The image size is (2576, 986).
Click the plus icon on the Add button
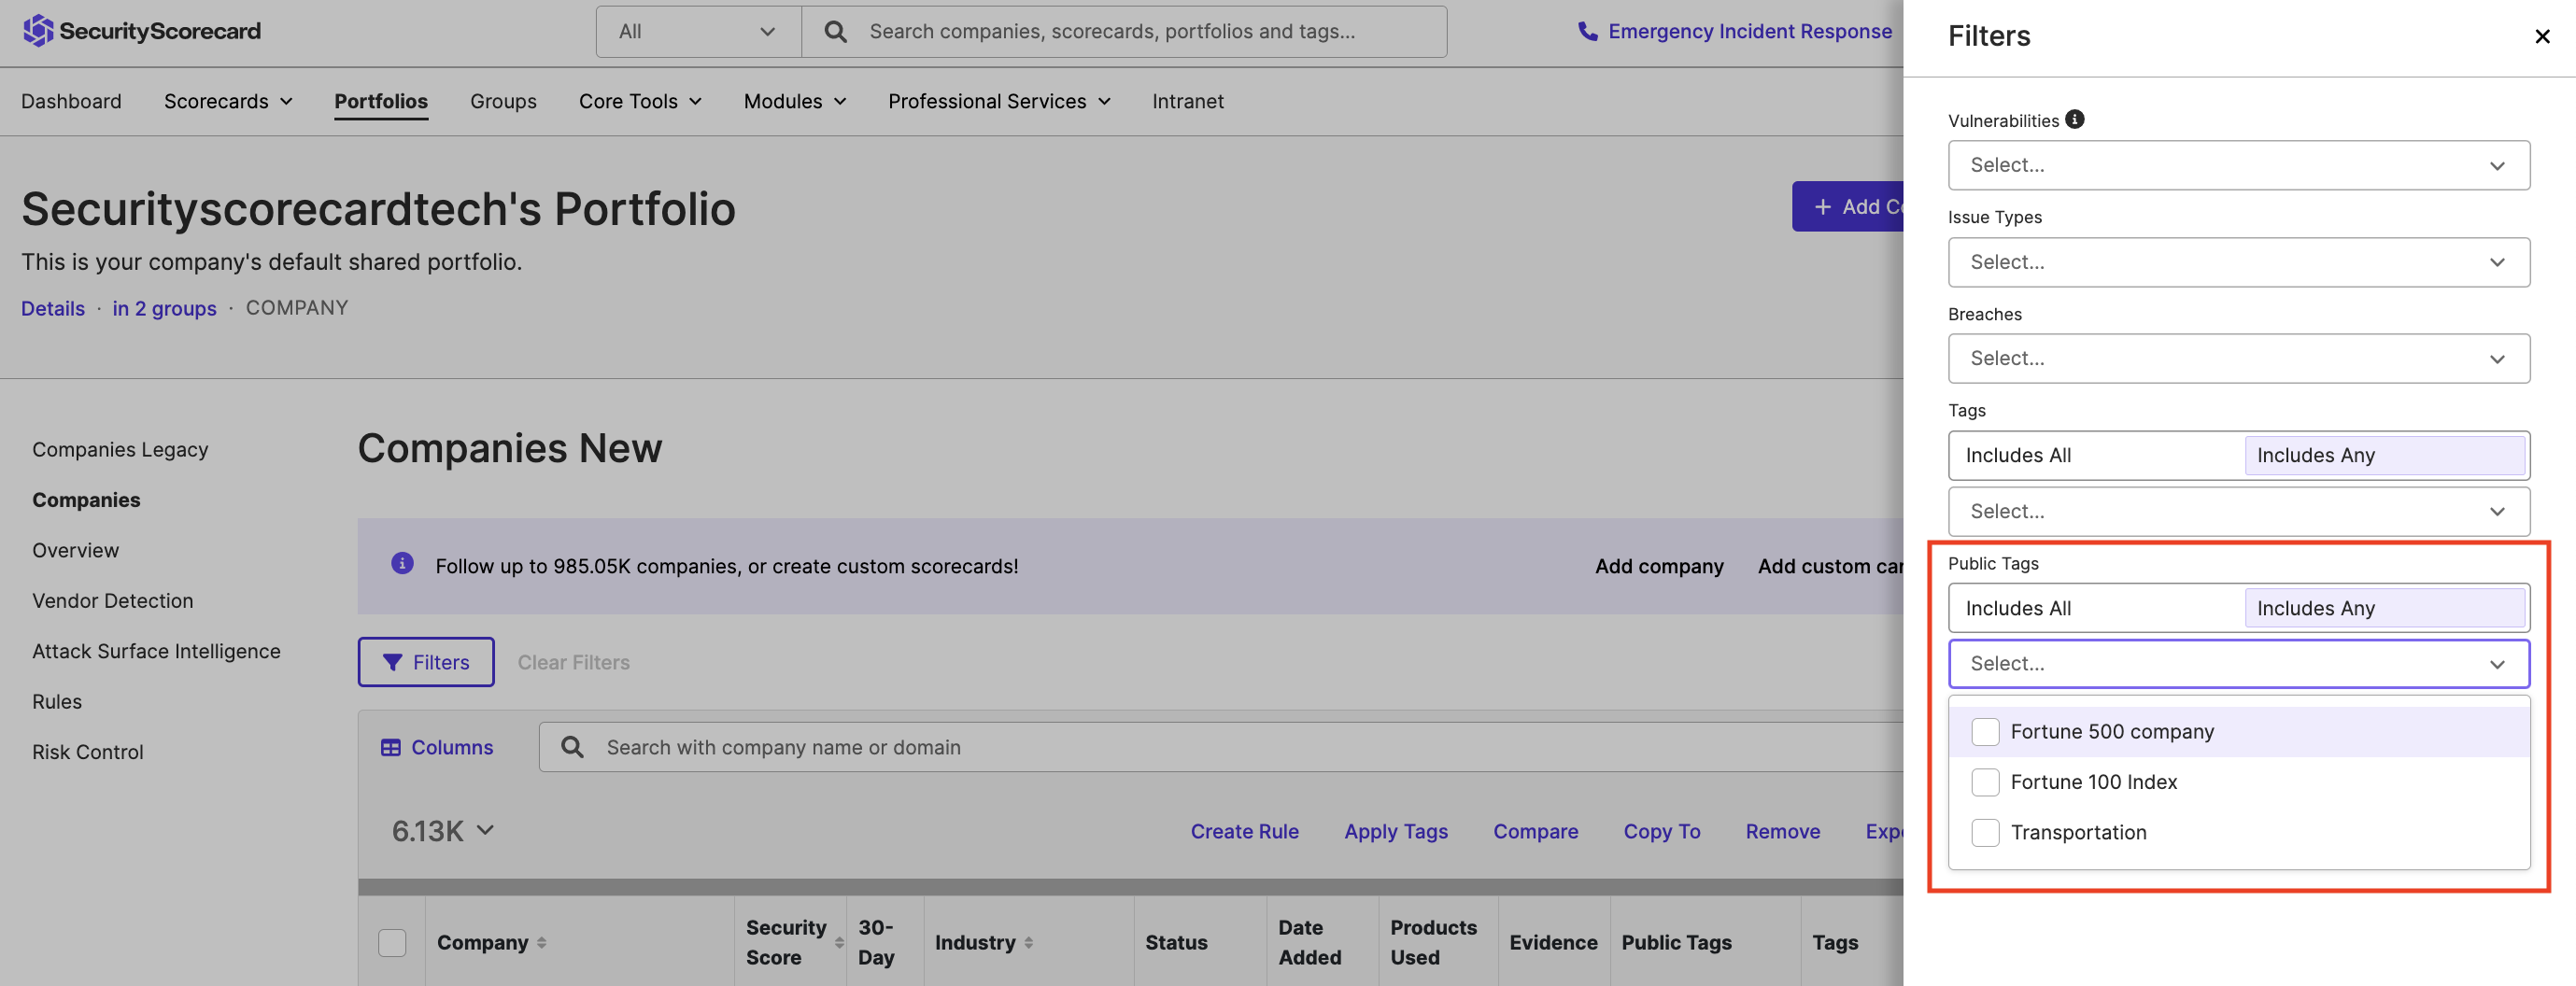click(x=1822, y=207)
